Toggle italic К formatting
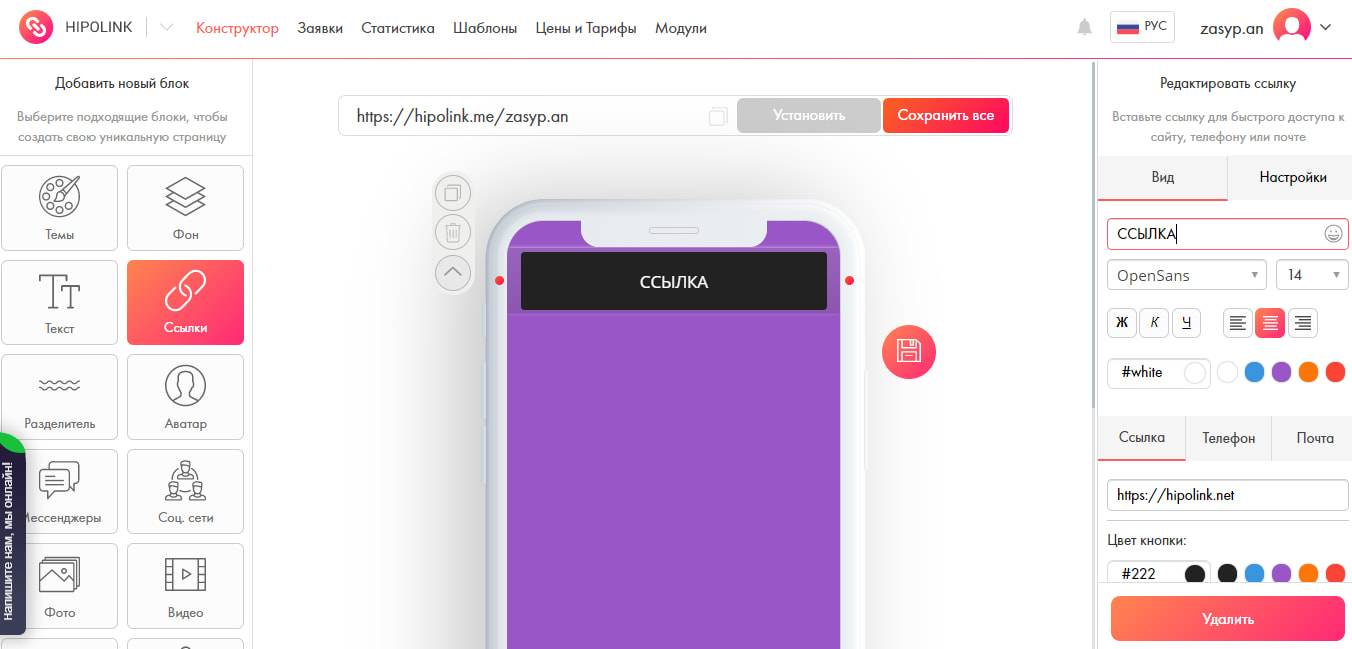This screenshot has width=1352, height=649. (x=1154, y=322)
